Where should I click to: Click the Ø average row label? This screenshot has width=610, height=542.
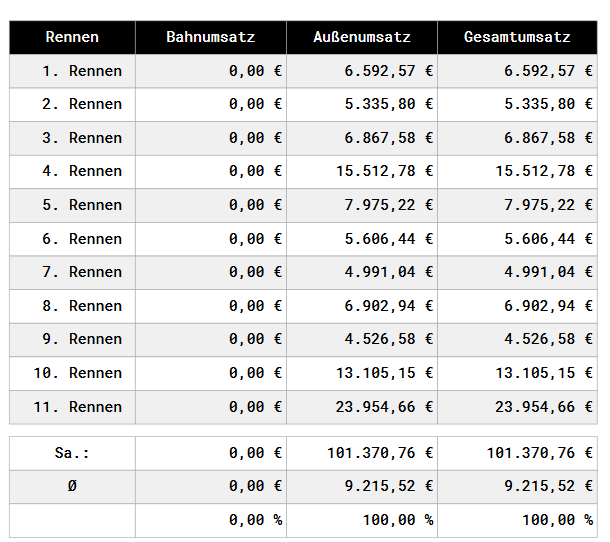click(72, 486)
